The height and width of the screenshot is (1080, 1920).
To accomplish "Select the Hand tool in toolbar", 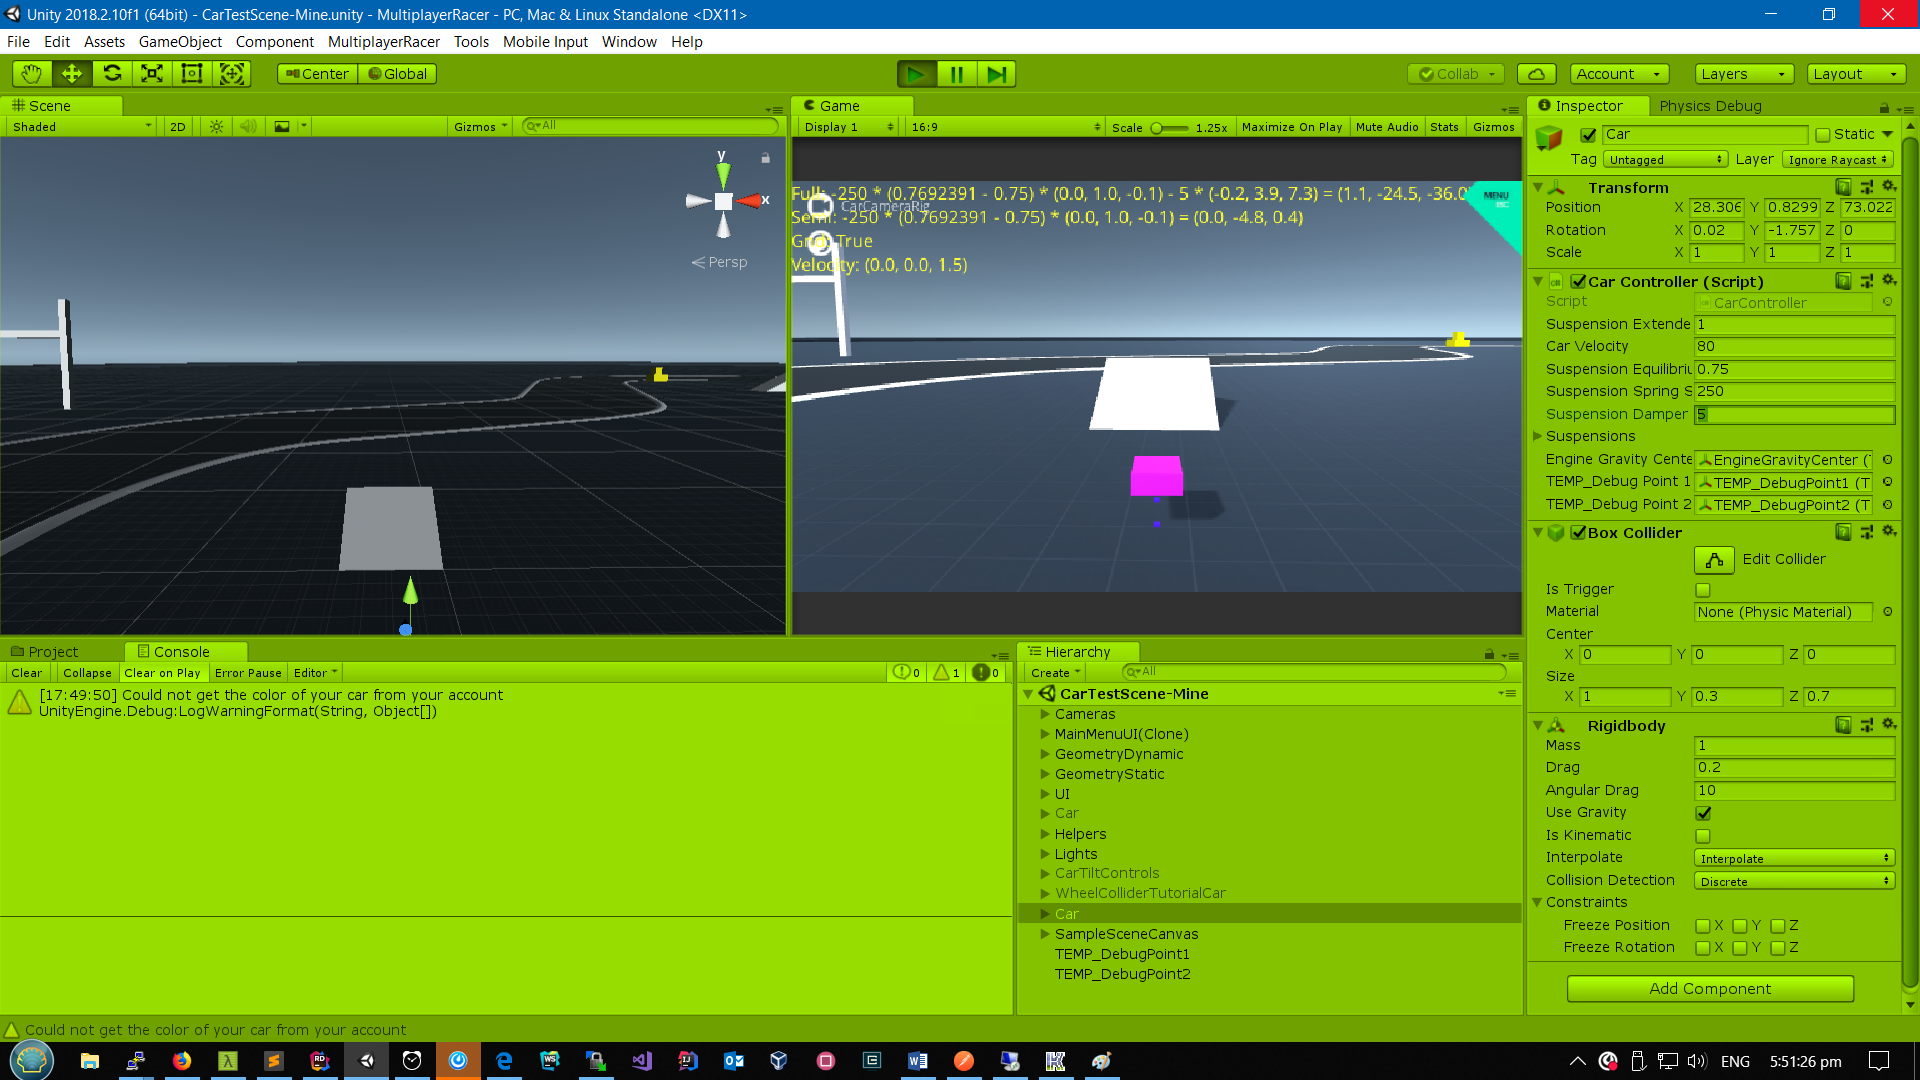I will [x=32, y=74].
